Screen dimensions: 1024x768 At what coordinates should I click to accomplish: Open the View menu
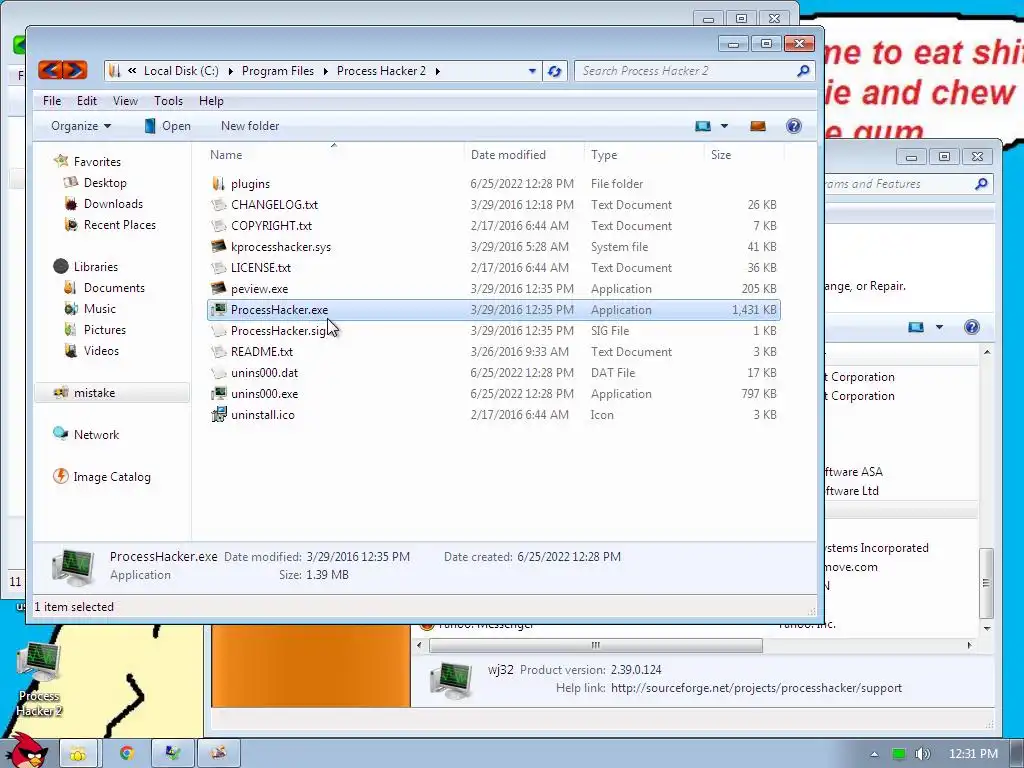pyautogui.click(x=125, y=101)
